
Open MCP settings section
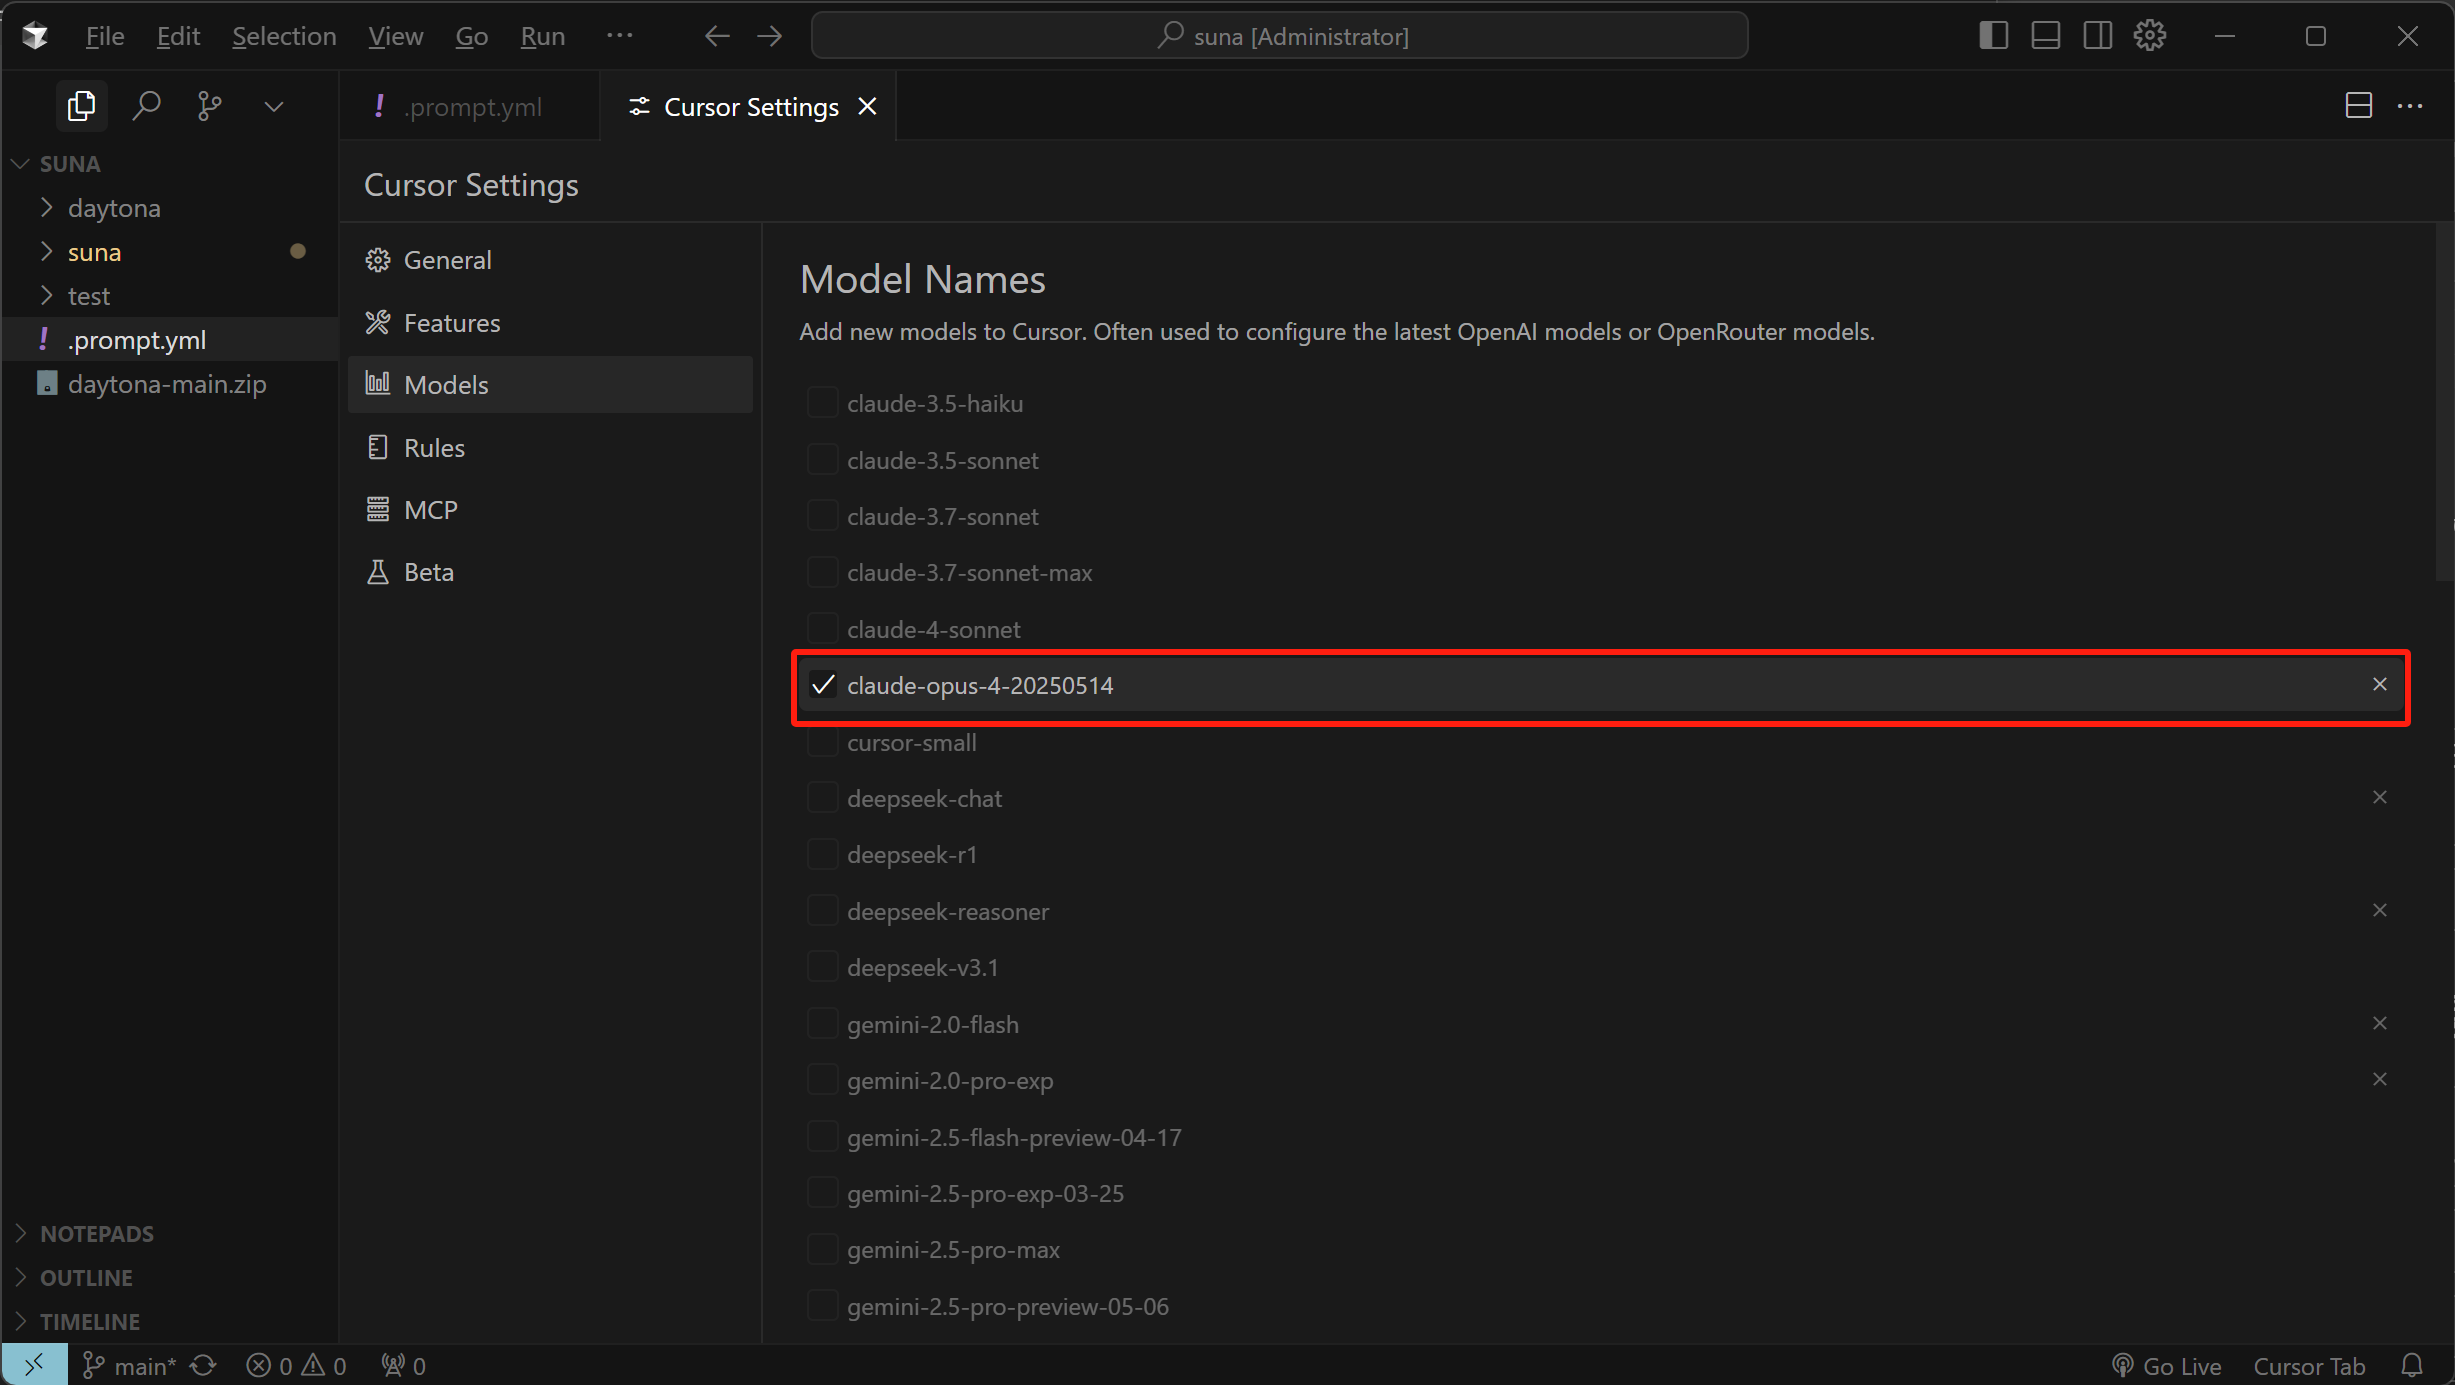(x=550, y=510)
